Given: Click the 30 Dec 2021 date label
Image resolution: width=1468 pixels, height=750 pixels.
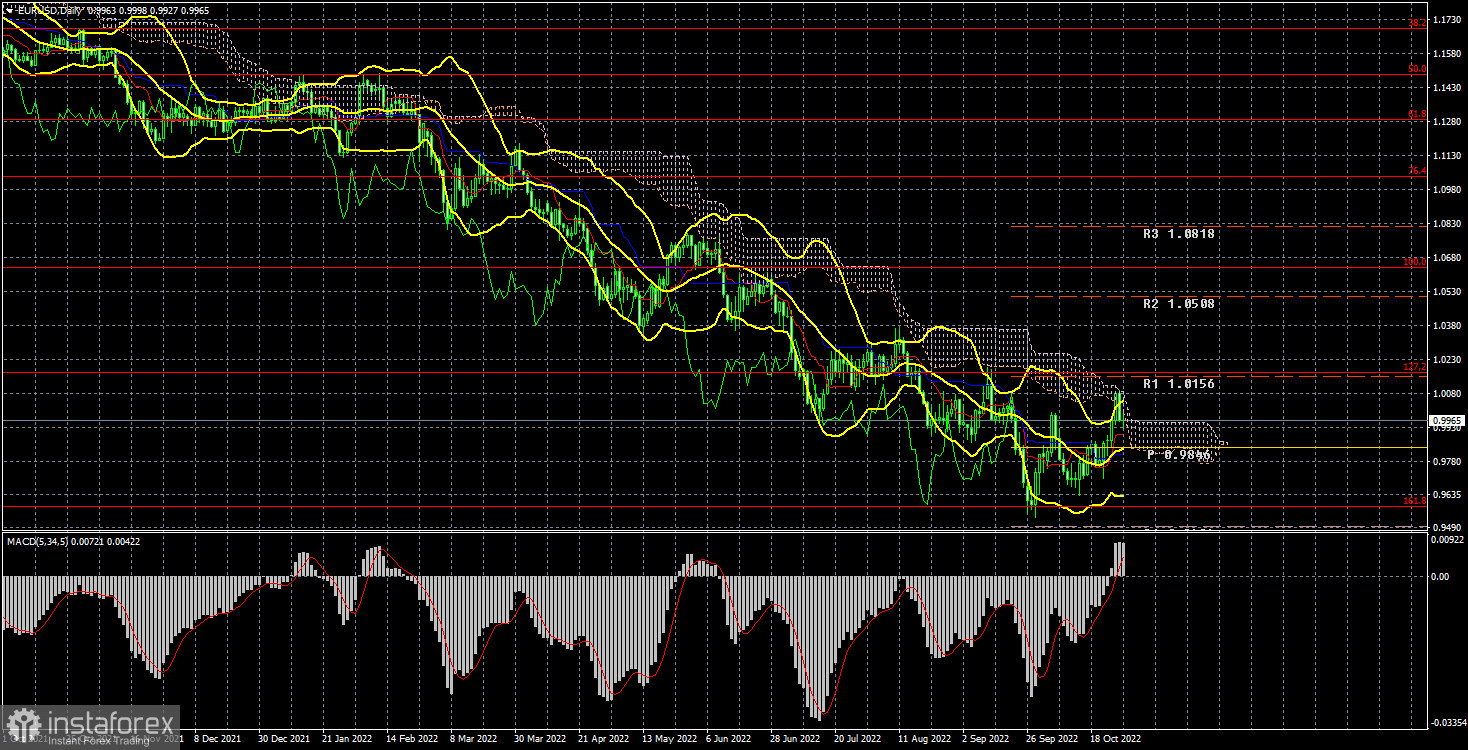Looking at the screenshot, I should pos(282,739).
